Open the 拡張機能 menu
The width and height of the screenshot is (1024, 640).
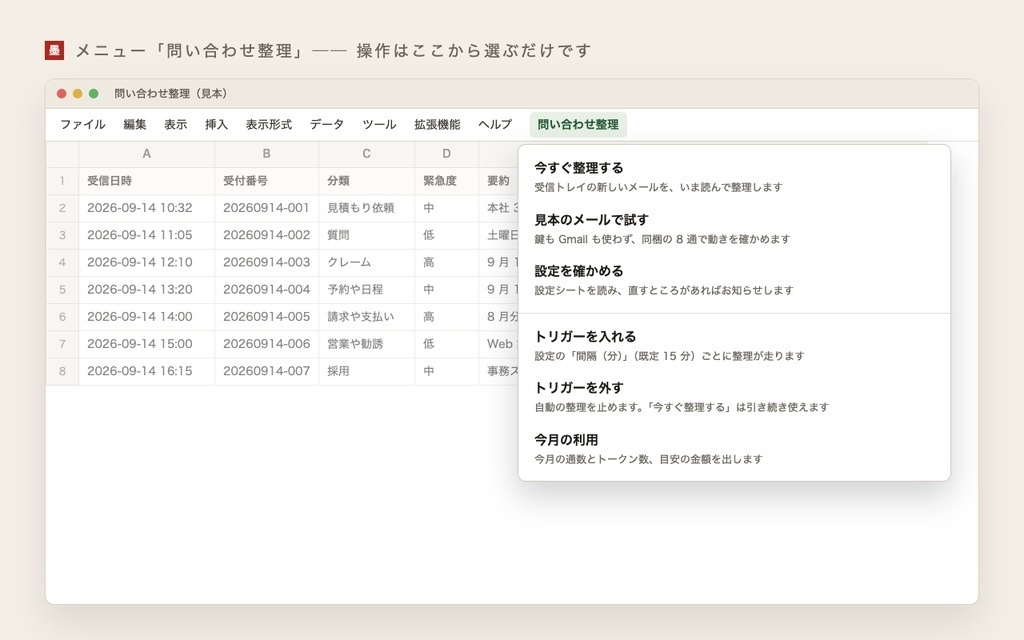(437, 124)
